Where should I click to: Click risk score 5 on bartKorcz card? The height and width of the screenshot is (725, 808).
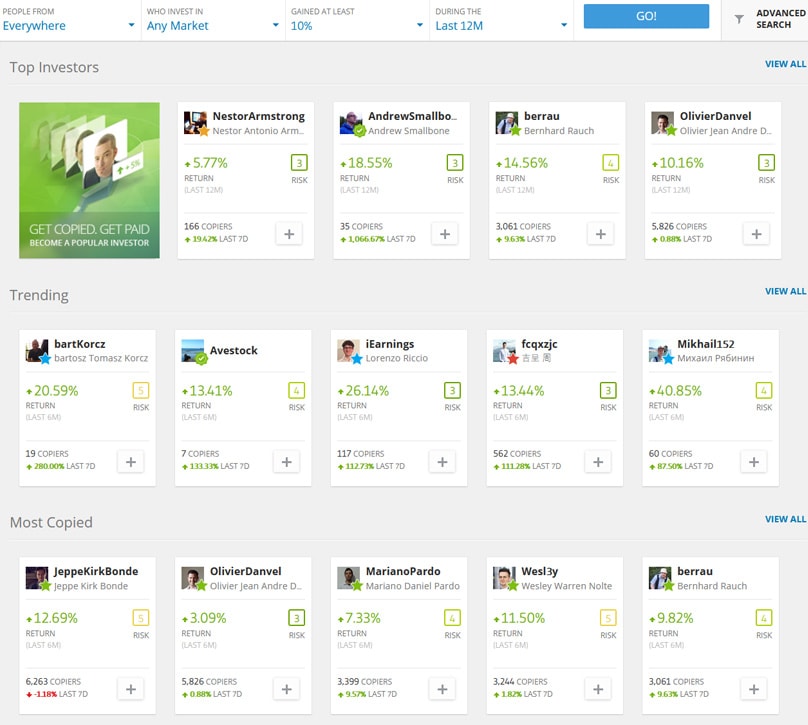(141, 390)
